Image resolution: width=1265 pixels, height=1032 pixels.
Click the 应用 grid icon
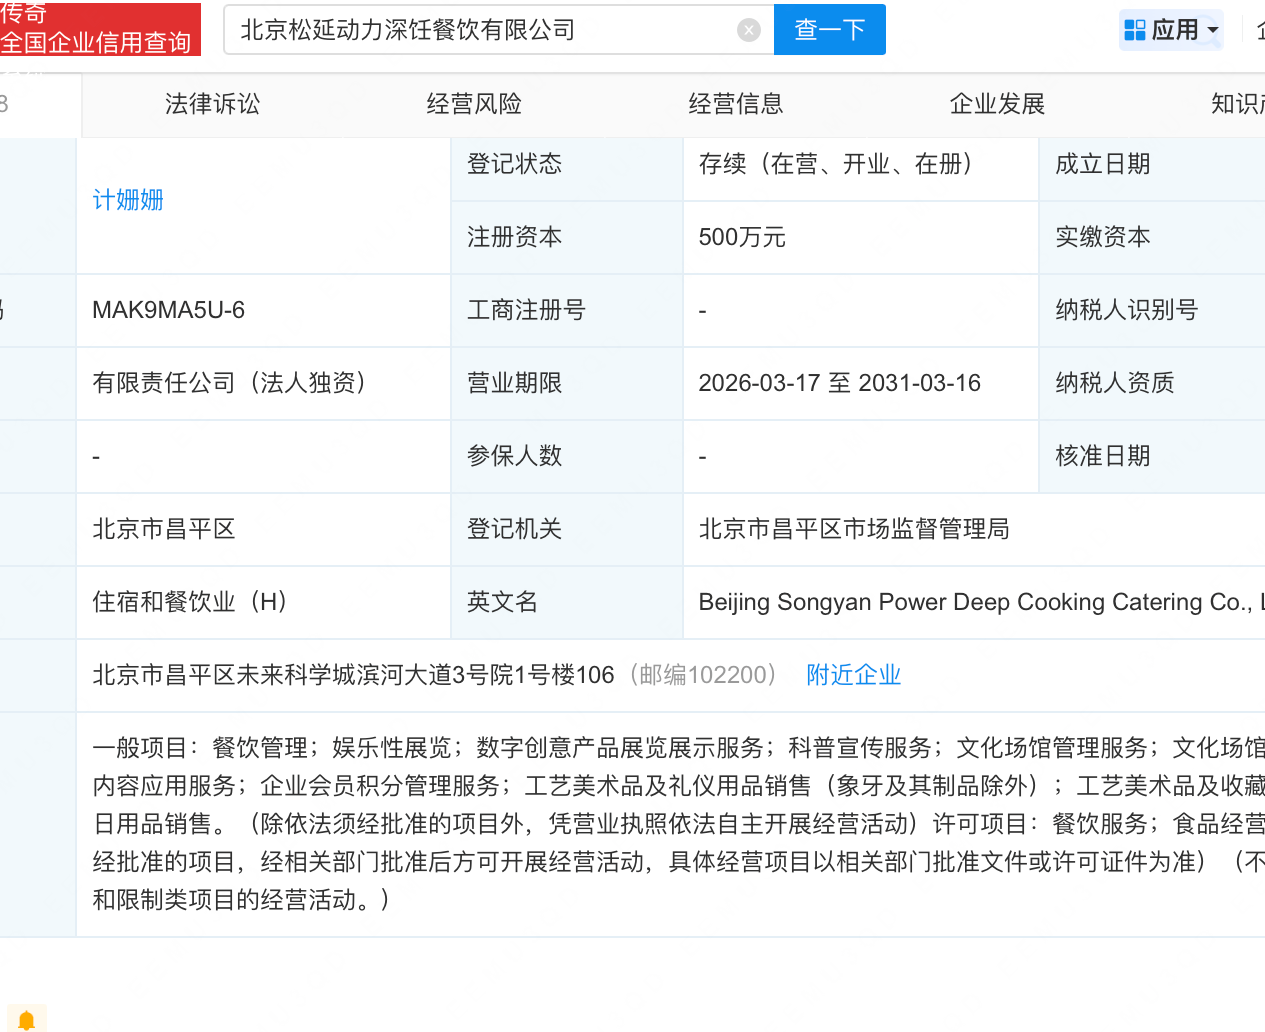tap(1134, 30)
